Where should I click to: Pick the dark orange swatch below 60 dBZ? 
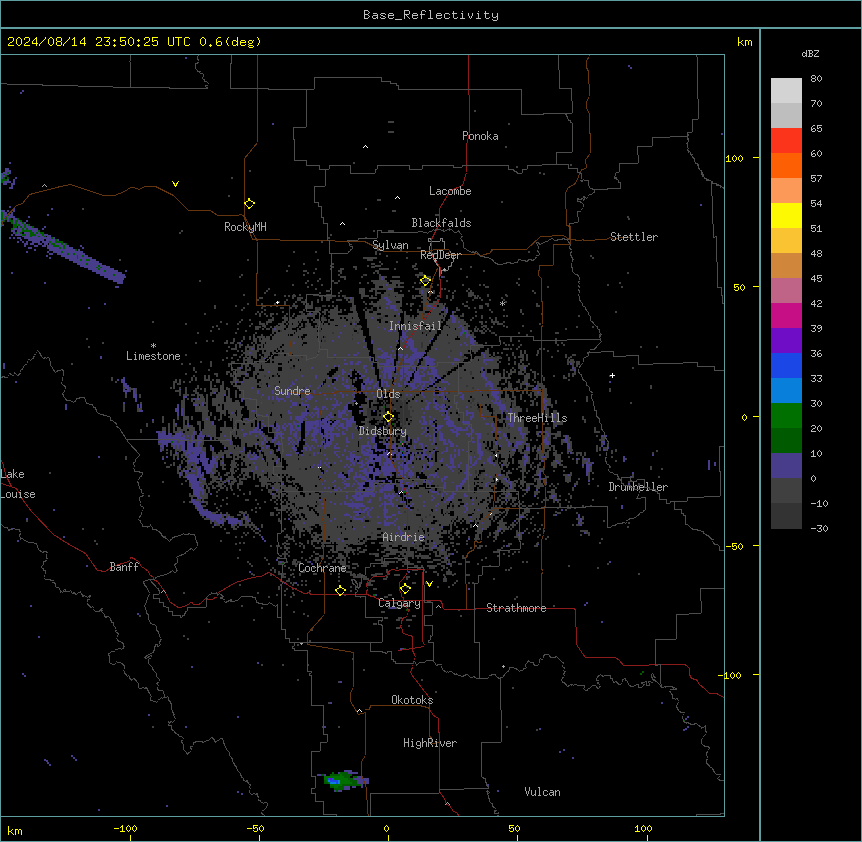tap(786, 165)
